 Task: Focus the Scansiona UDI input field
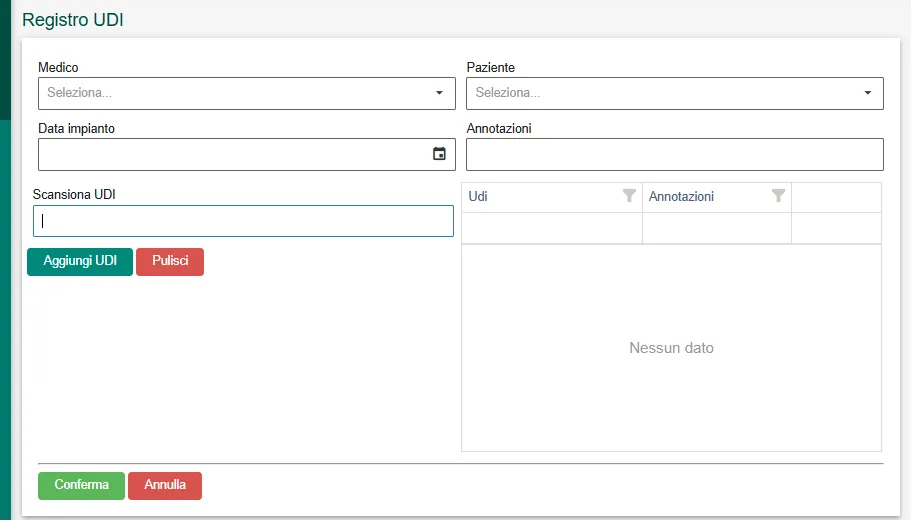click(243, 221)
